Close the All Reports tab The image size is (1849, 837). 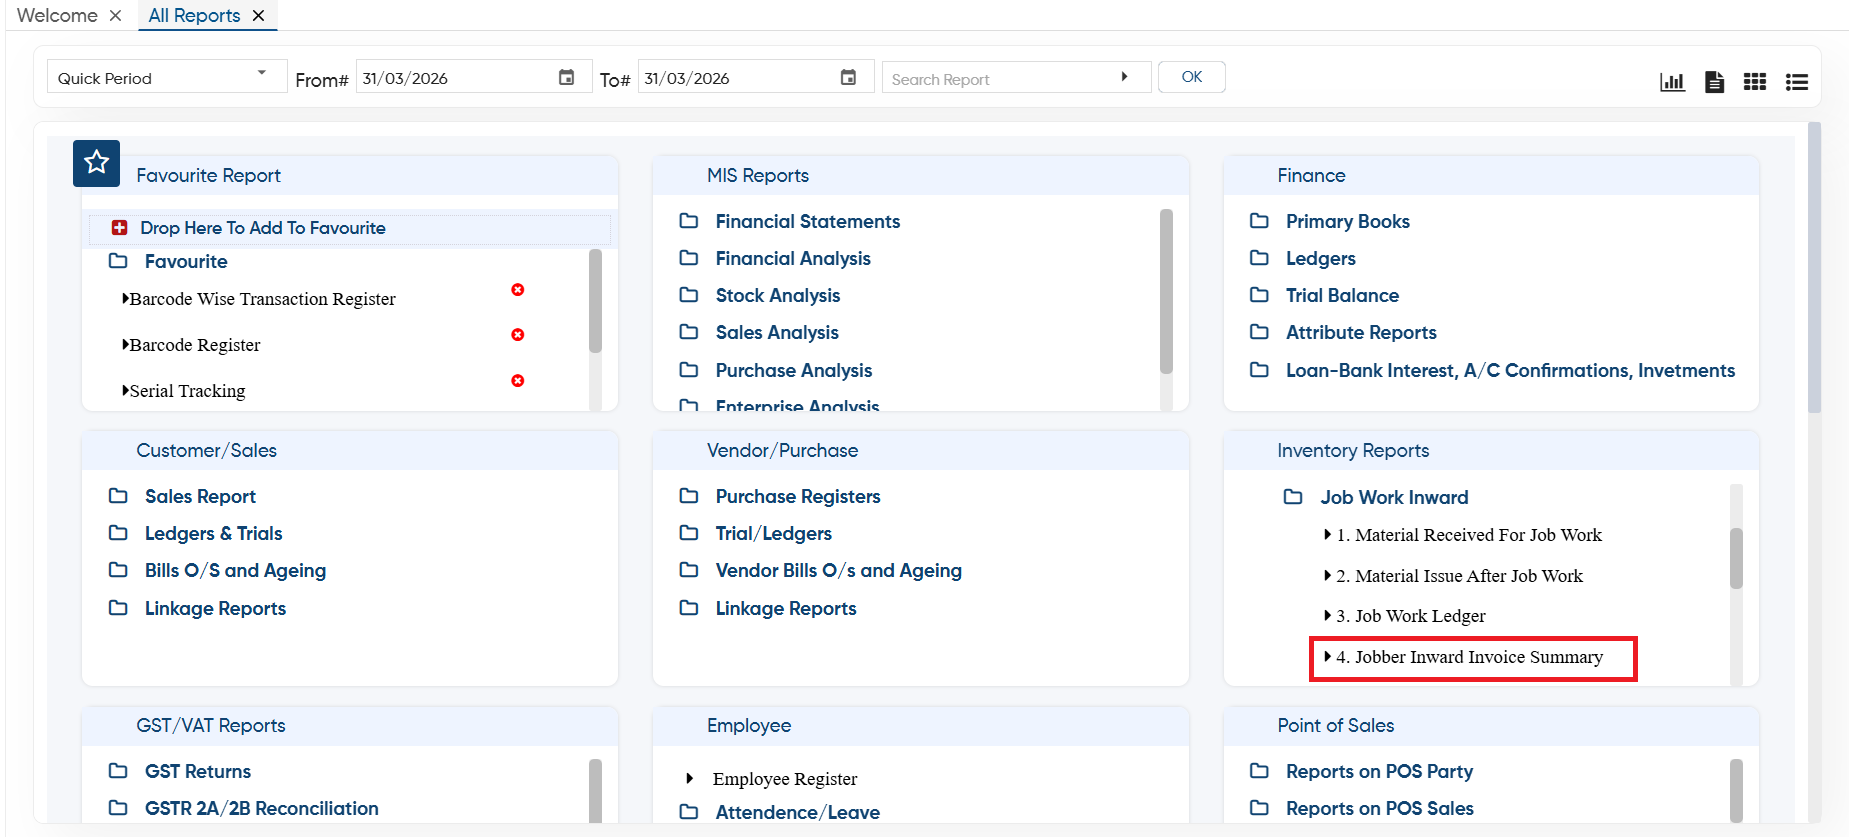(259, 16)
